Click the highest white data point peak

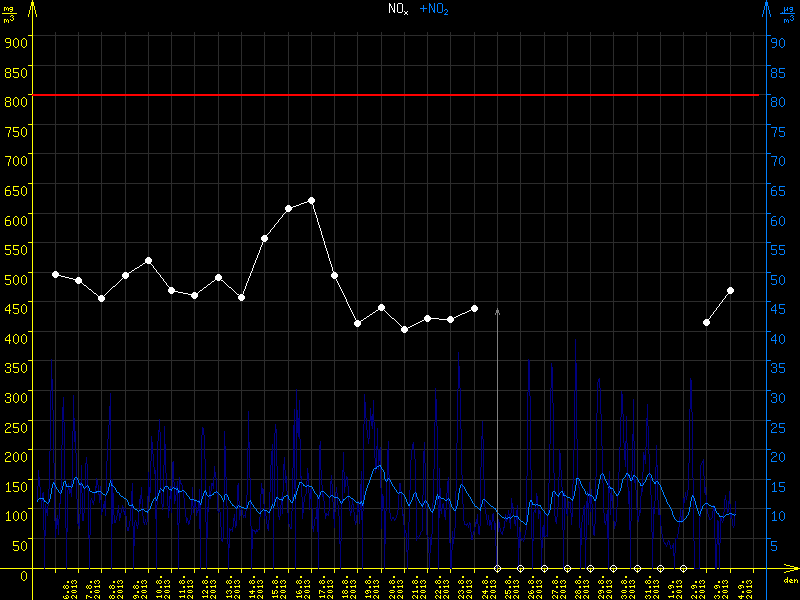click(x=312, y=200)
